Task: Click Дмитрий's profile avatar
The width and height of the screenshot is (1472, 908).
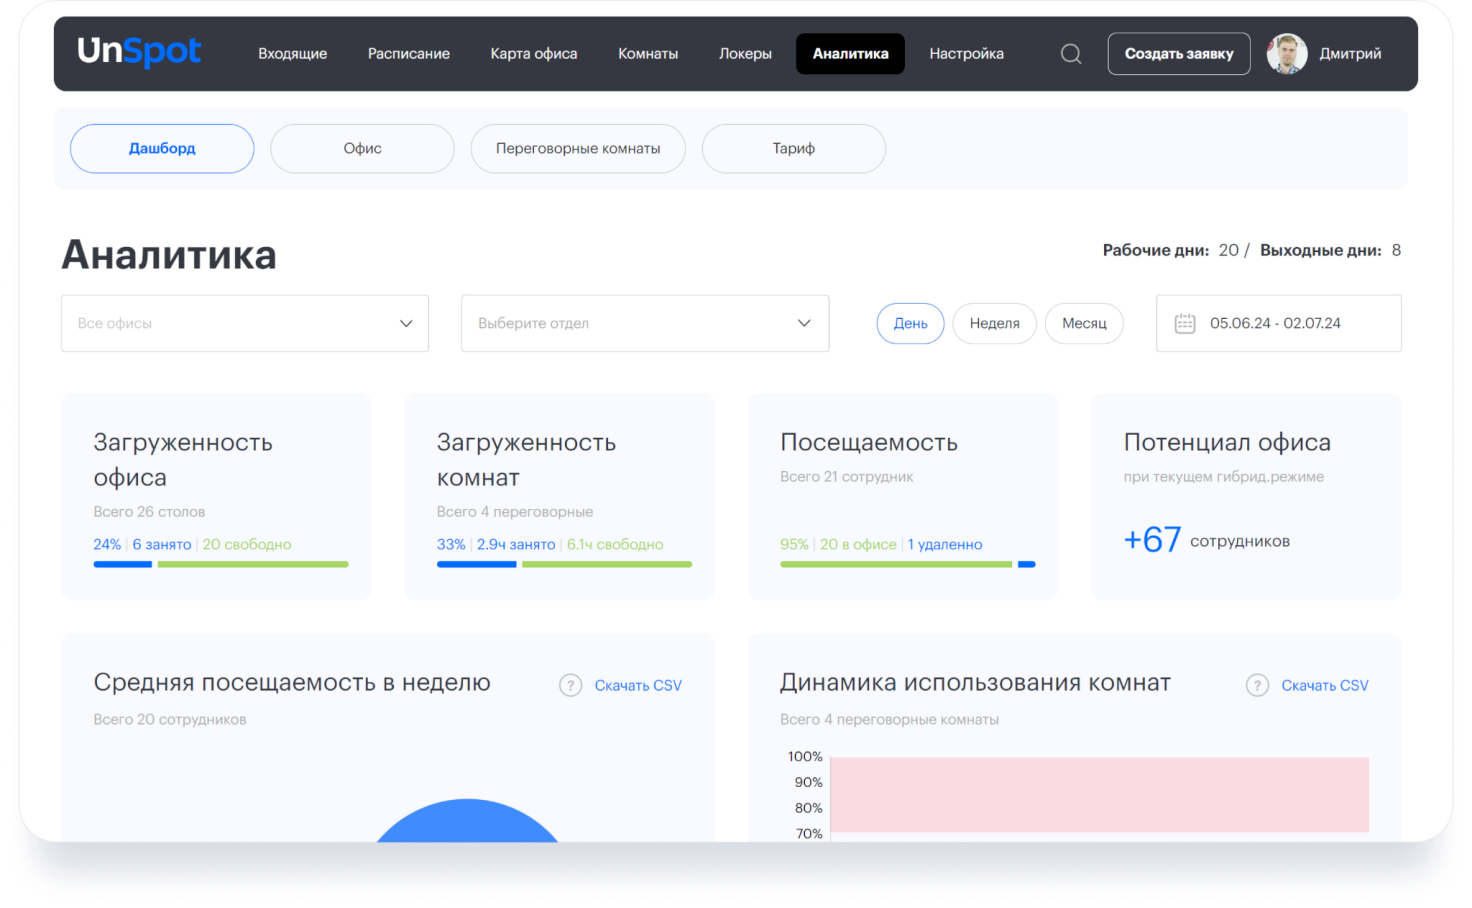Action: click(x=1287, y=54)
